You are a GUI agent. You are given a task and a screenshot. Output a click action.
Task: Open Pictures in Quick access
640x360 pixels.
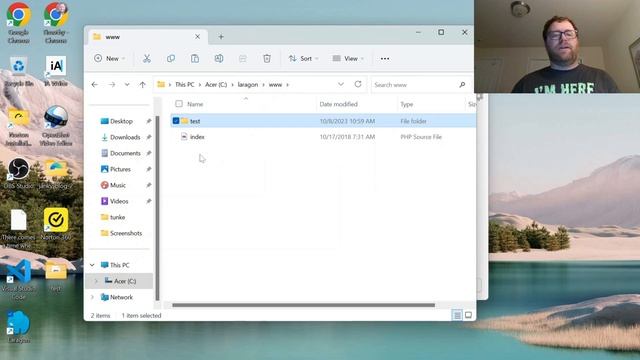[121, 169]
